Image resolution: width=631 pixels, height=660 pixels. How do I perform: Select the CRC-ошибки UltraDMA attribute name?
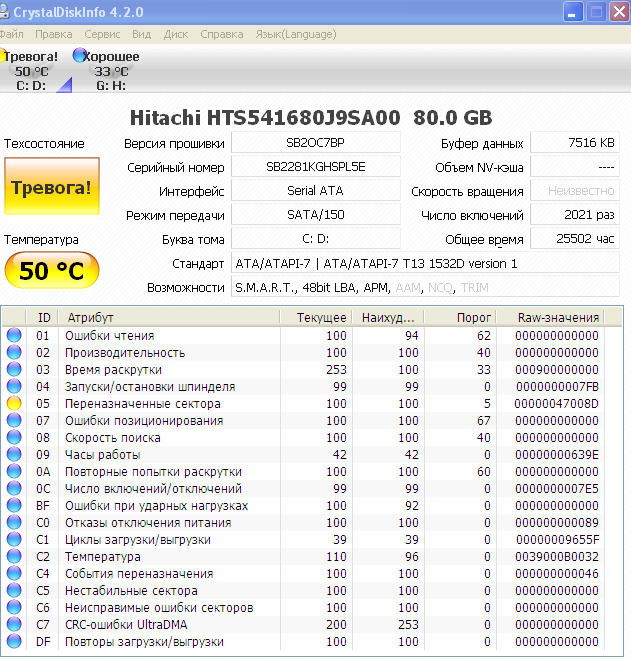(126, 625)
